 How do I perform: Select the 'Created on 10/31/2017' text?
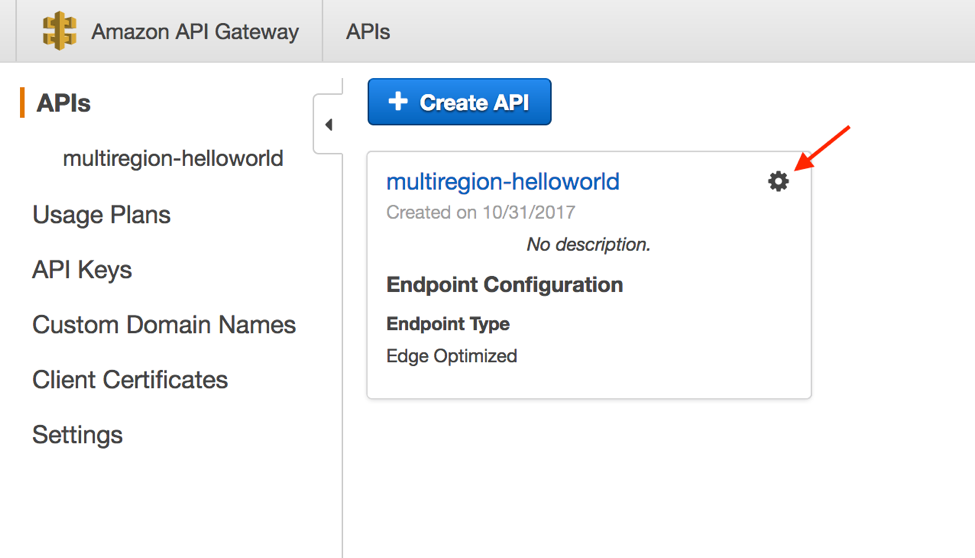click(481, 212)
